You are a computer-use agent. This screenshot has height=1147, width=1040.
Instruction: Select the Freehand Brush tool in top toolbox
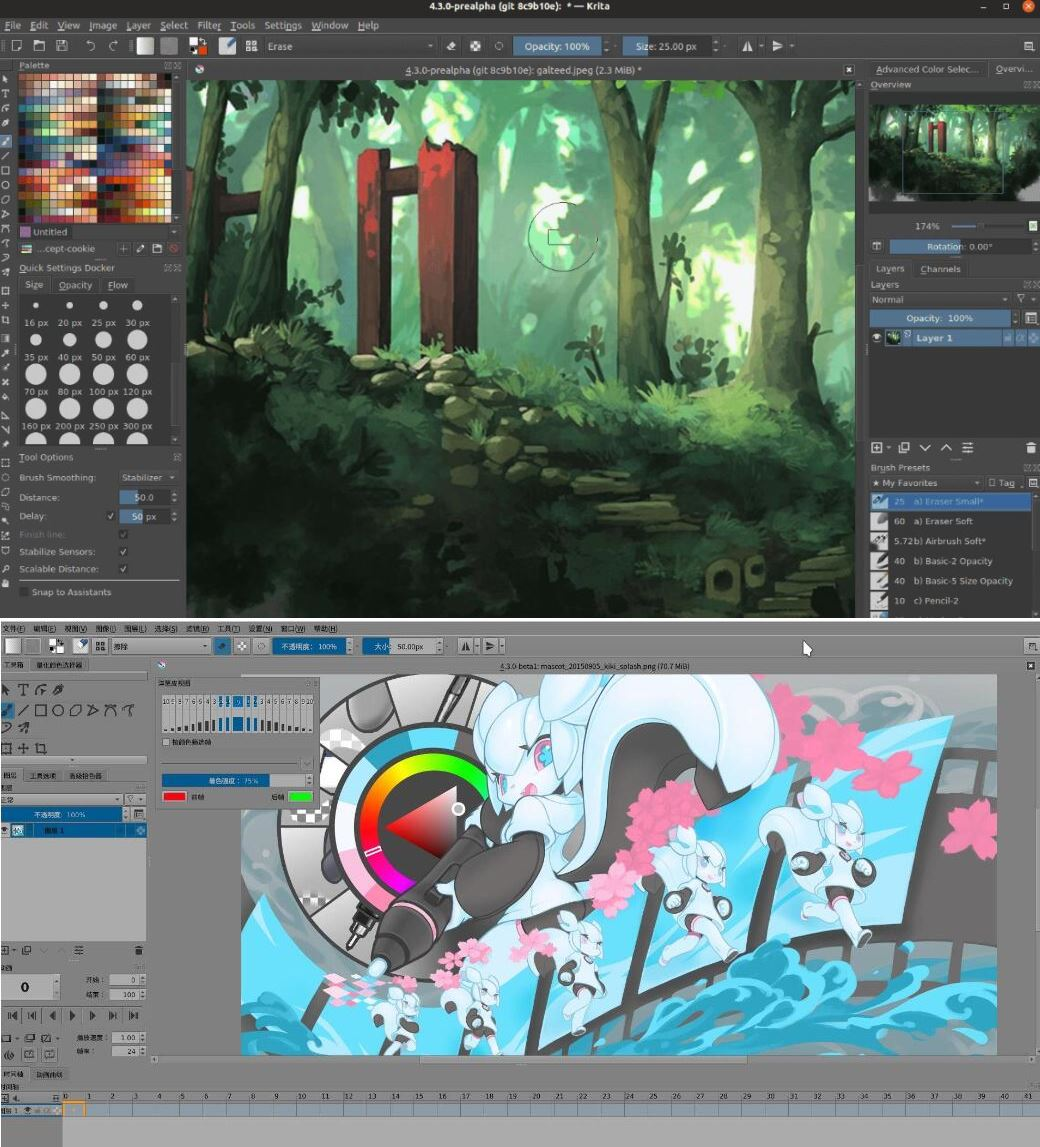click(6, 140)
